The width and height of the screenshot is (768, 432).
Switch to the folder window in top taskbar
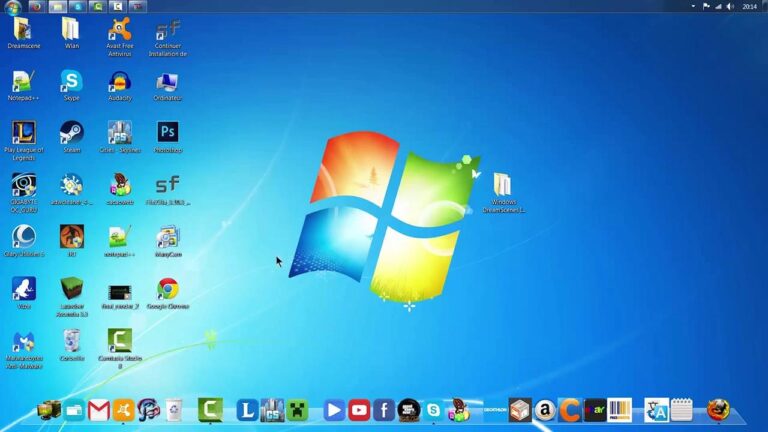pyautogui.click(x=57, y=6)
